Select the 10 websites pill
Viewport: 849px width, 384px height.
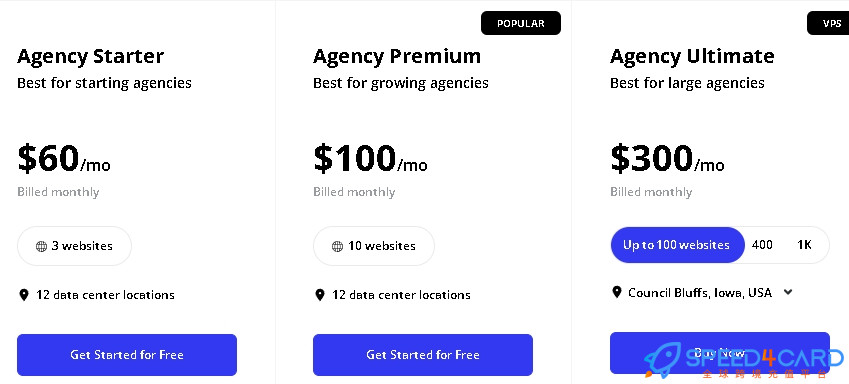[374, 246]
